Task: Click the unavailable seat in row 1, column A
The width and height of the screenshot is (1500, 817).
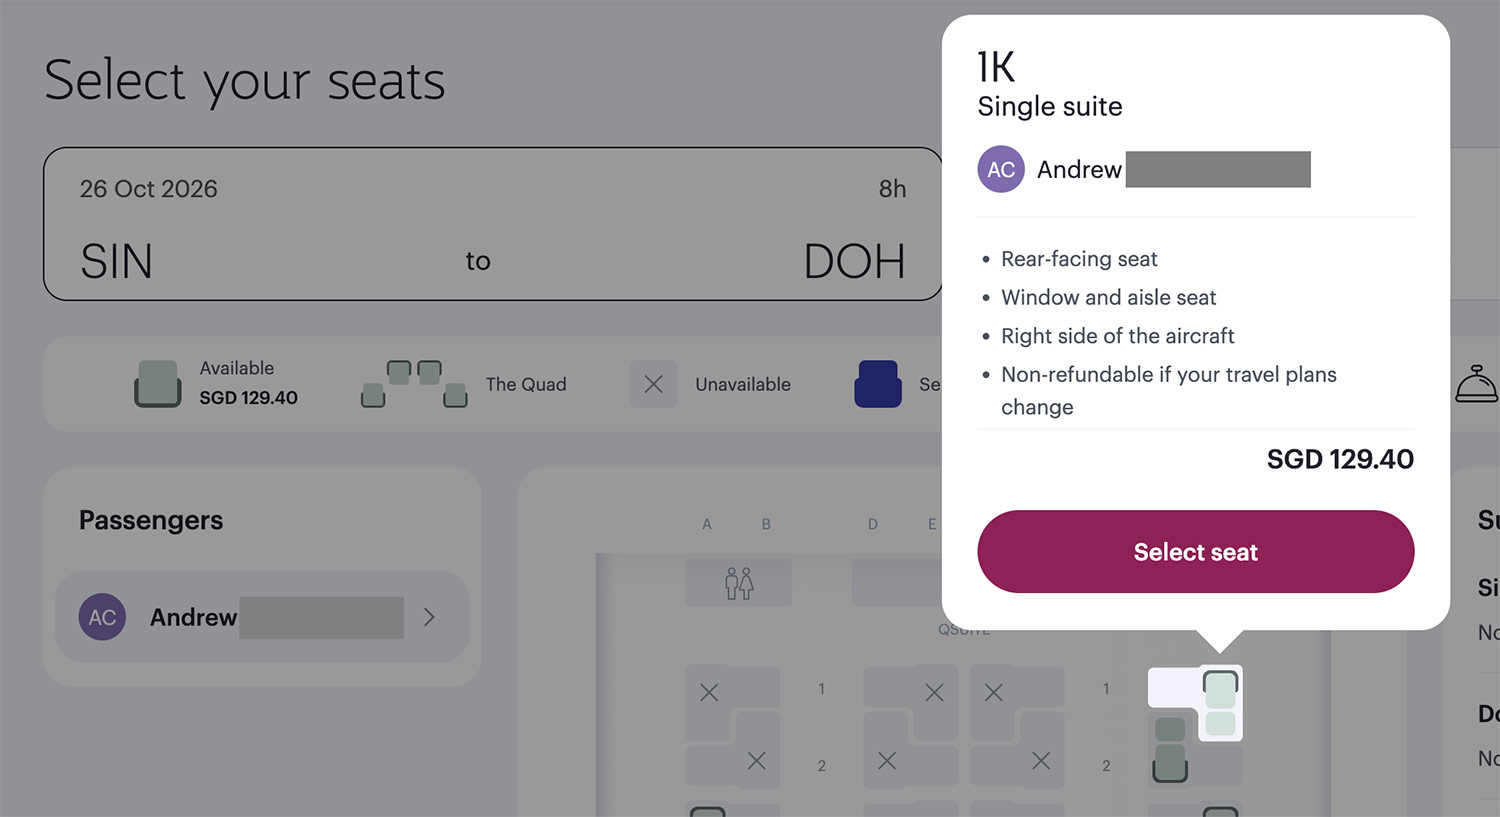Action: (x=709, y=692)
